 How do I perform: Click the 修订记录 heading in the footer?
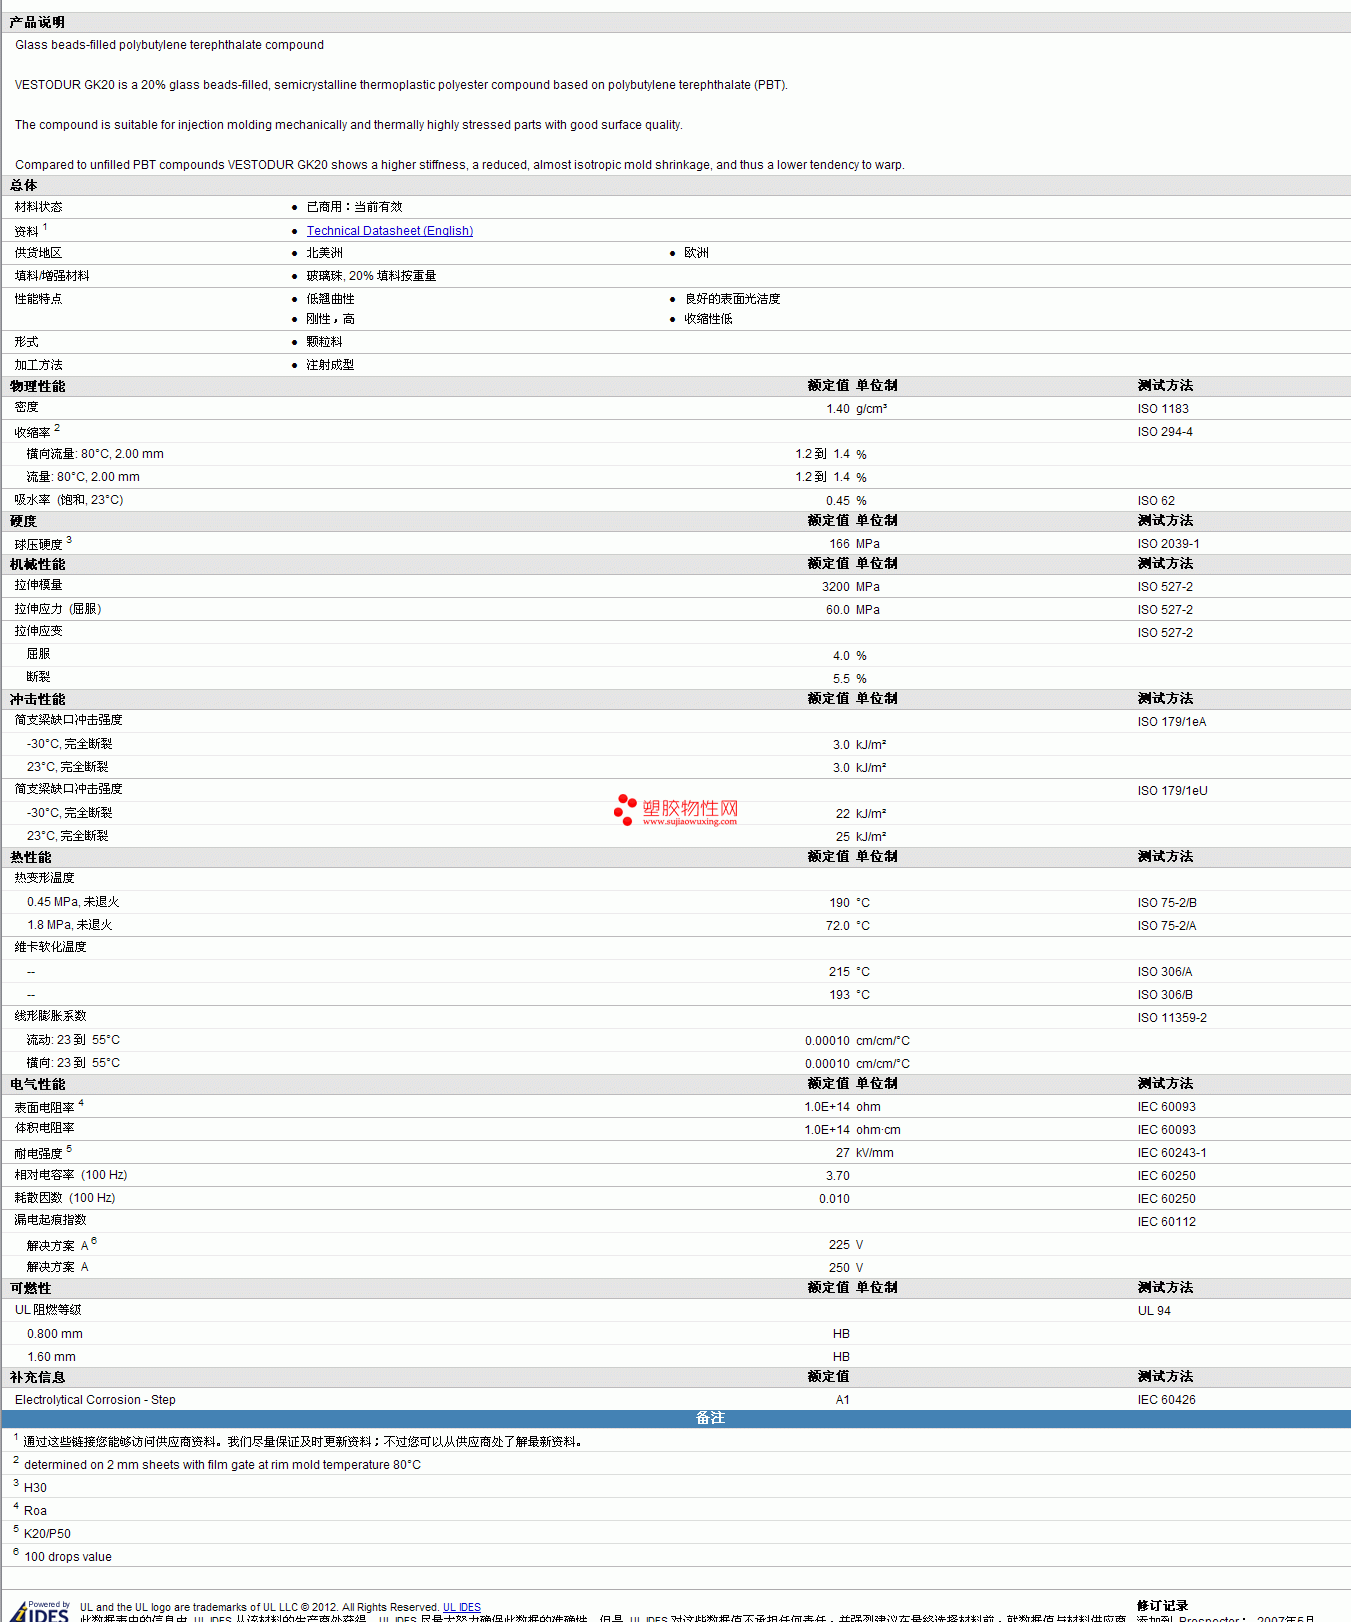tap(1162, 1606)
